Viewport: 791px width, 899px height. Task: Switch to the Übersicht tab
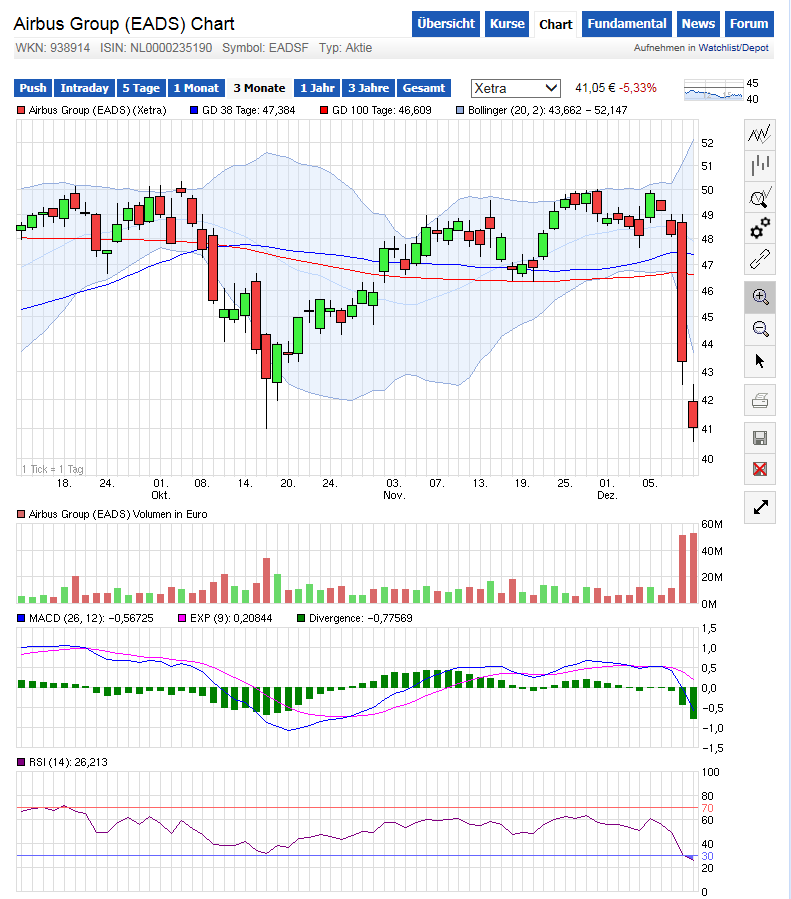click(445, 24)
